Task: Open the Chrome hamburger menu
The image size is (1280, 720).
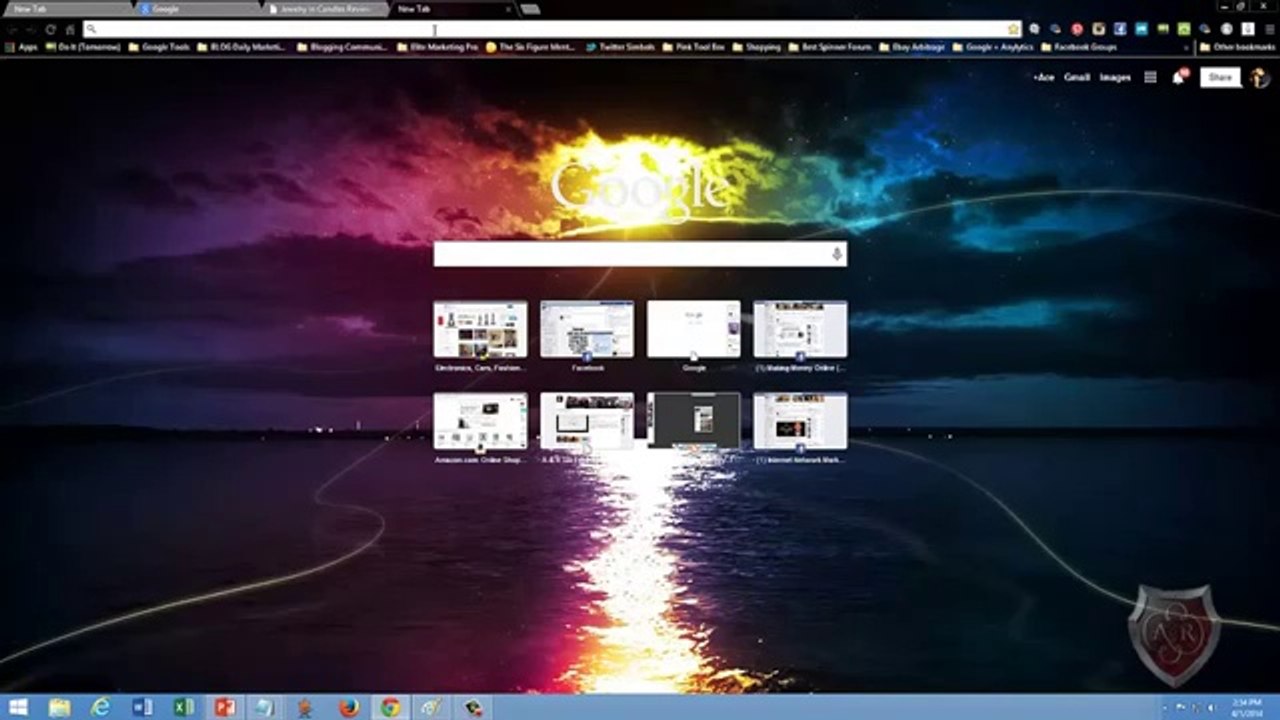Action: [x=1270, y=30]
